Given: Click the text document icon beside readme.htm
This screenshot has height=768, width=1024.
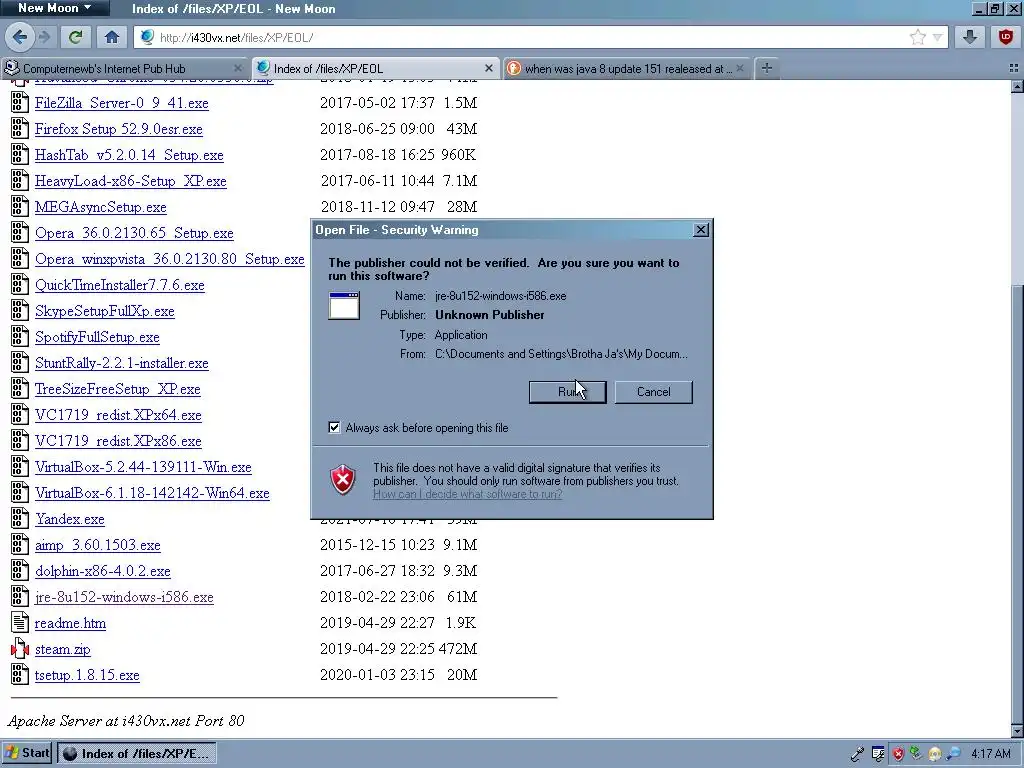Looking at the screenshot, I should (20, 622).
